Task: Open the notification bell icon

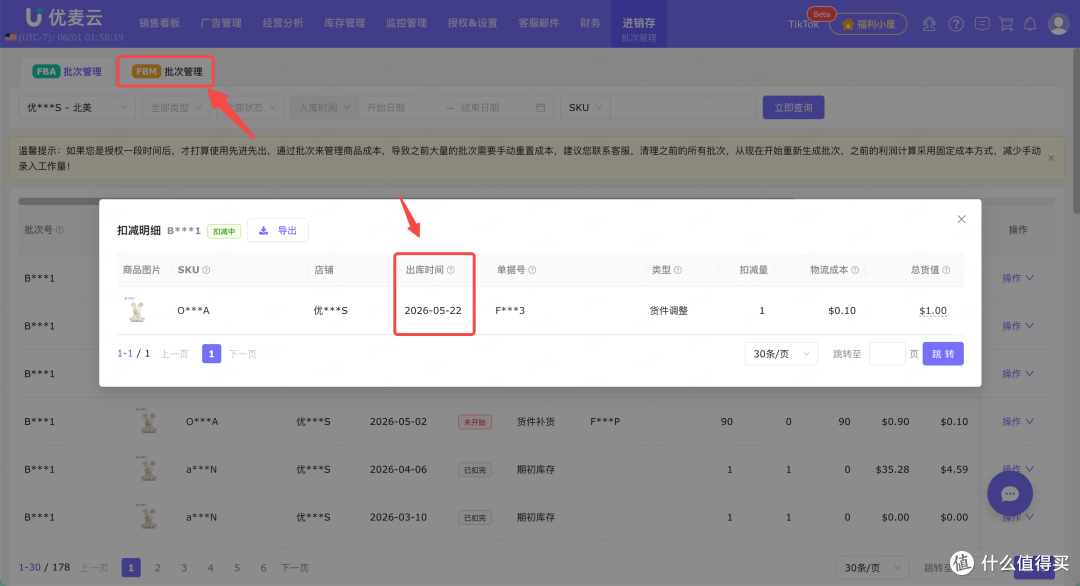Action: tap(1030, 25)
